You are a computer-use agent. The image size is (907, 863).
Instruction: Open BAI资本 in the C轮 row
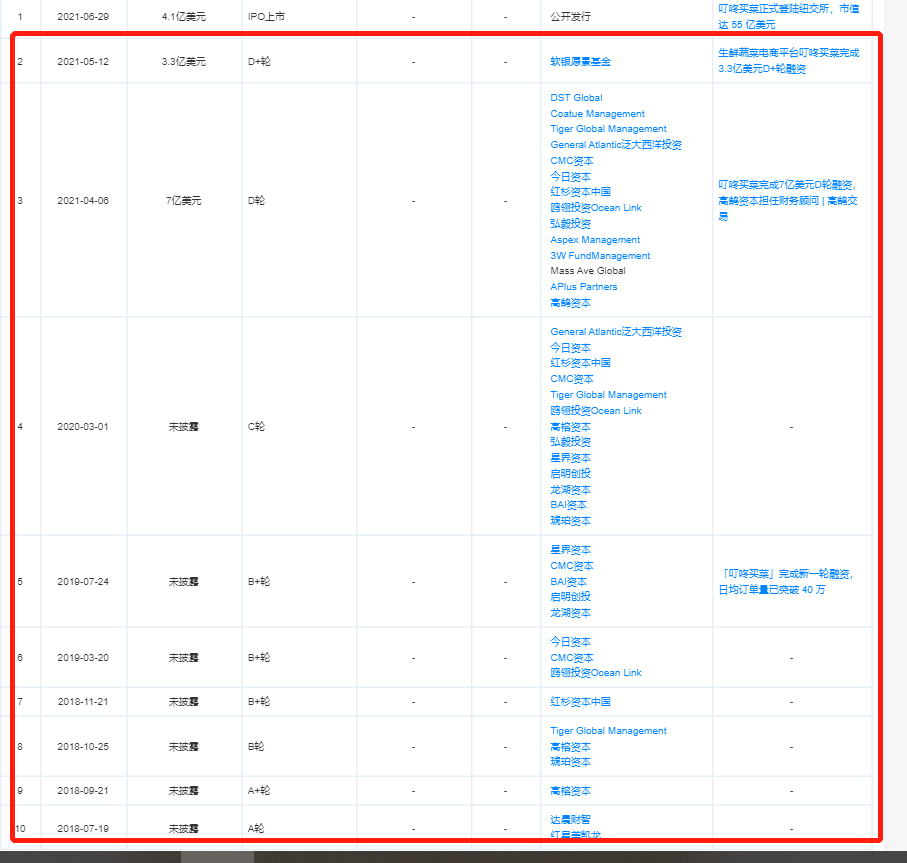pyautogui.click(x=568, y=505)
